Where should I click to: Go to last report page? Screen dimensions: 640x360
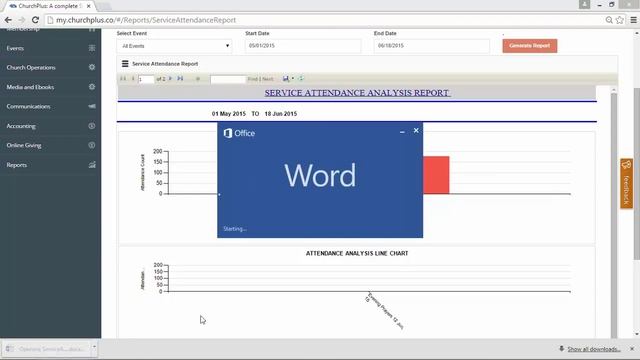tap(180, 78)
